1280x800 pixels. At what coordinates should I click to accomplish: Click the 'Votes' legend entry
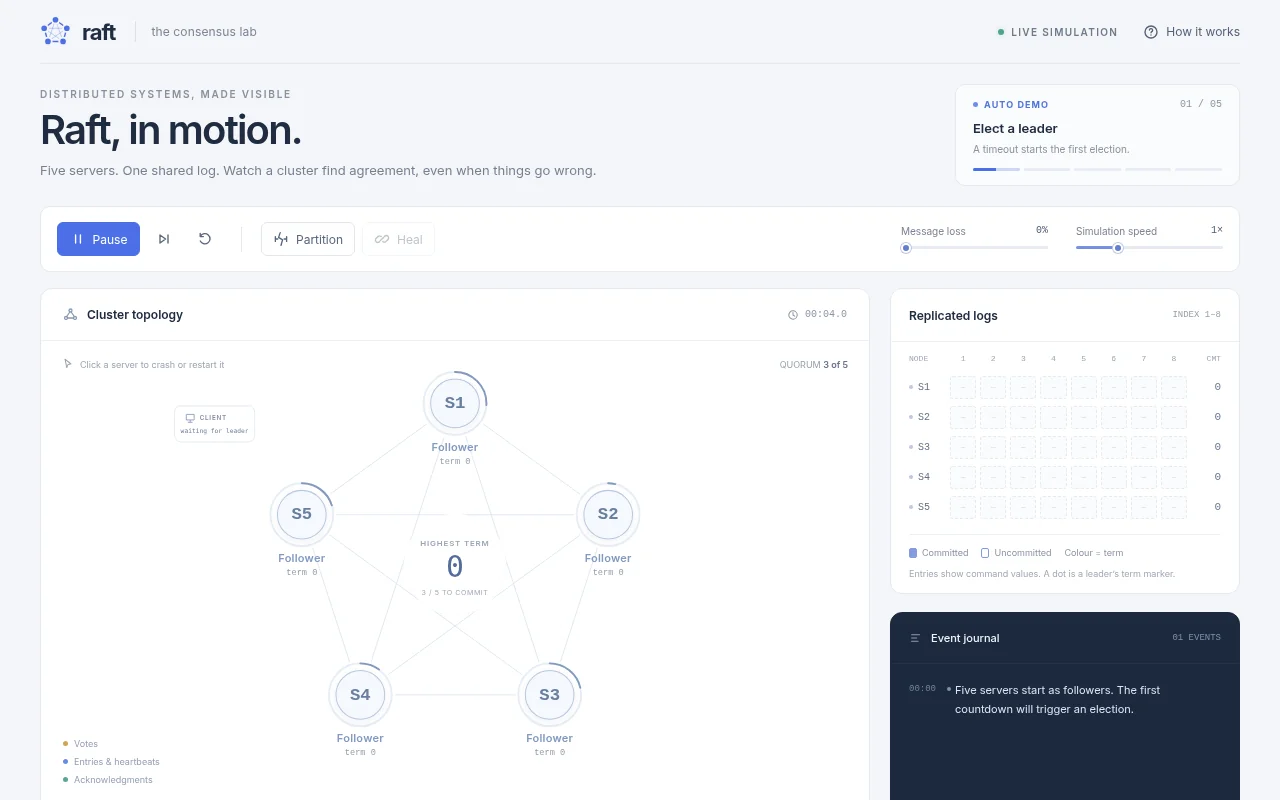point(80,744)
